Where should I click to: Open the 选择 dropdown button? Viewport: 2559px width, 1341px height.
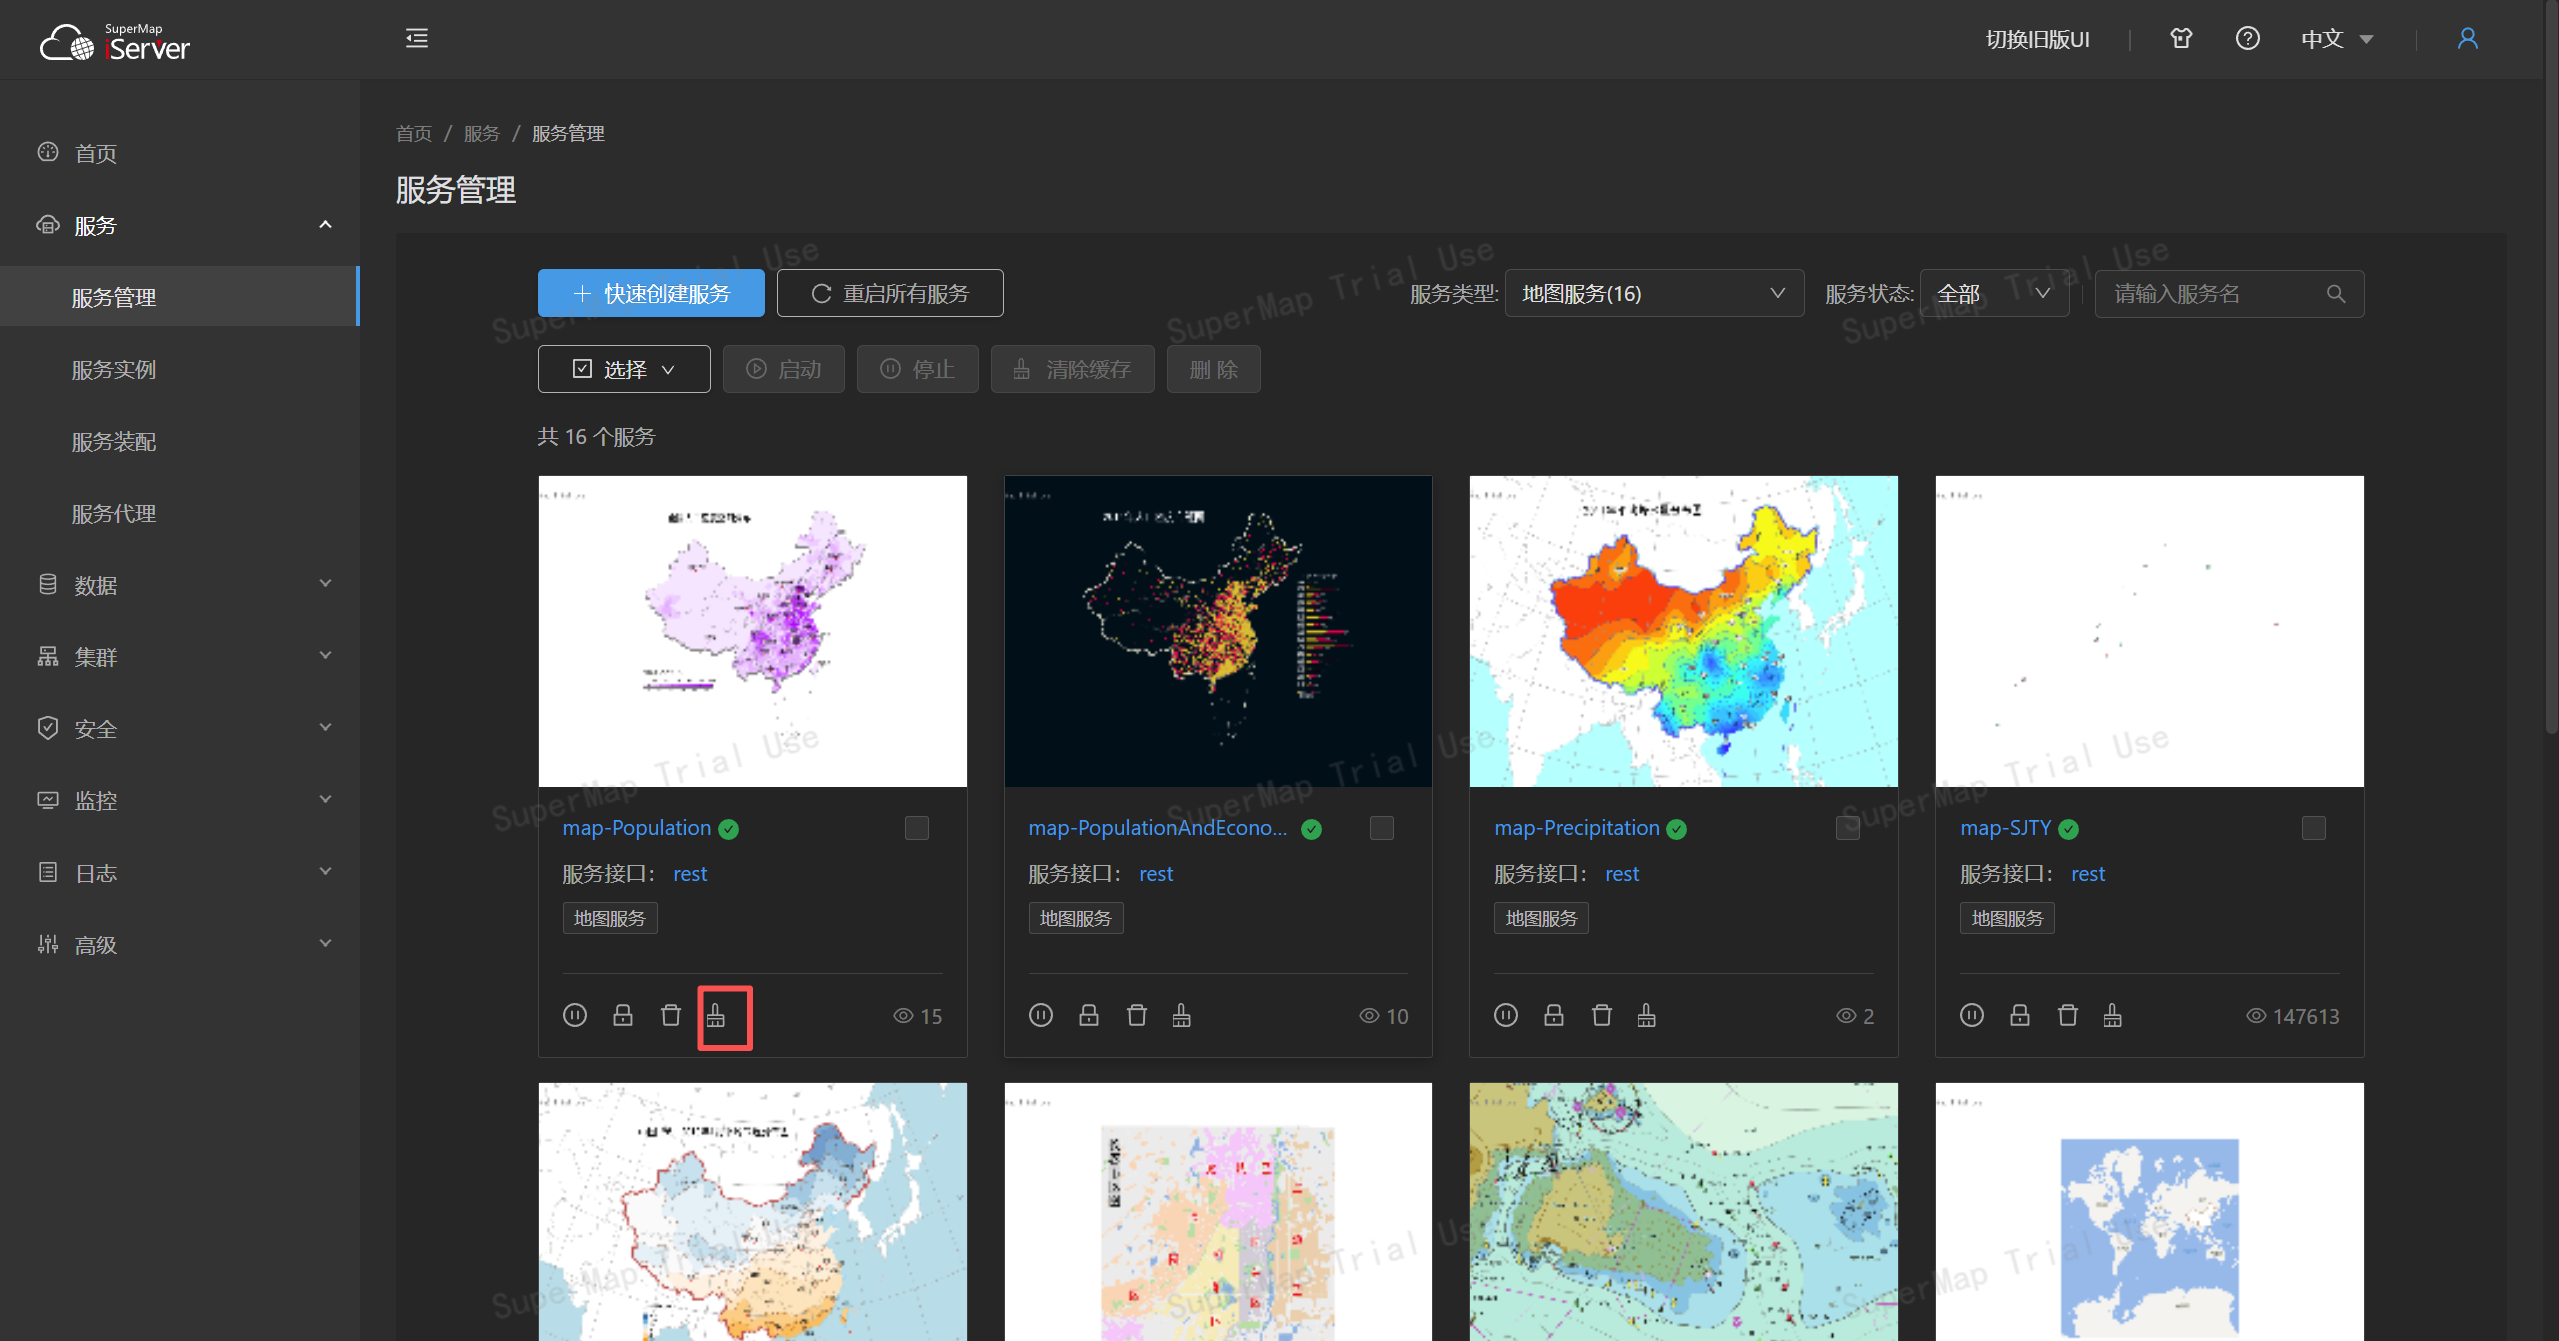point(624,370)
